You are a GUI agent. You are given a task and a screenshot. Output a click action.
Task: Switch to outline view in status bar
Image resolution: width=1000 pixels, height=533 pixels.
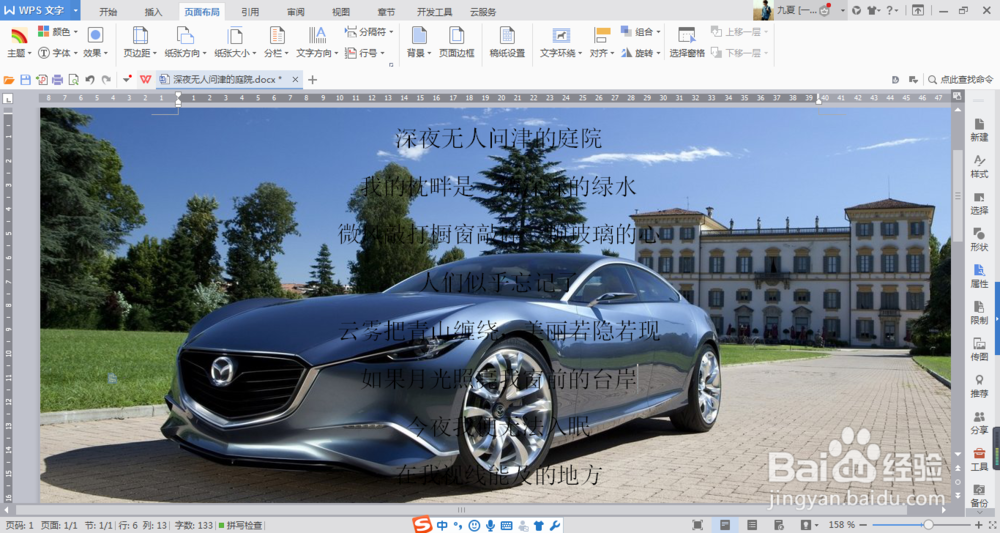coord(752,525)
